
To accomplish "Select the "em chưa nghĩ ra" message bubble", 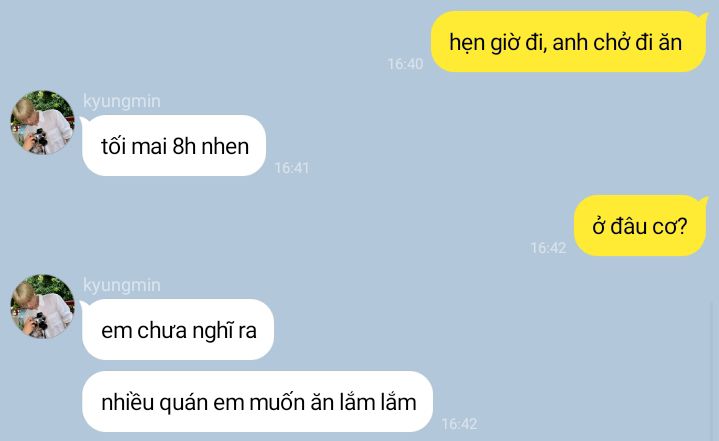I will pos(178,330).
